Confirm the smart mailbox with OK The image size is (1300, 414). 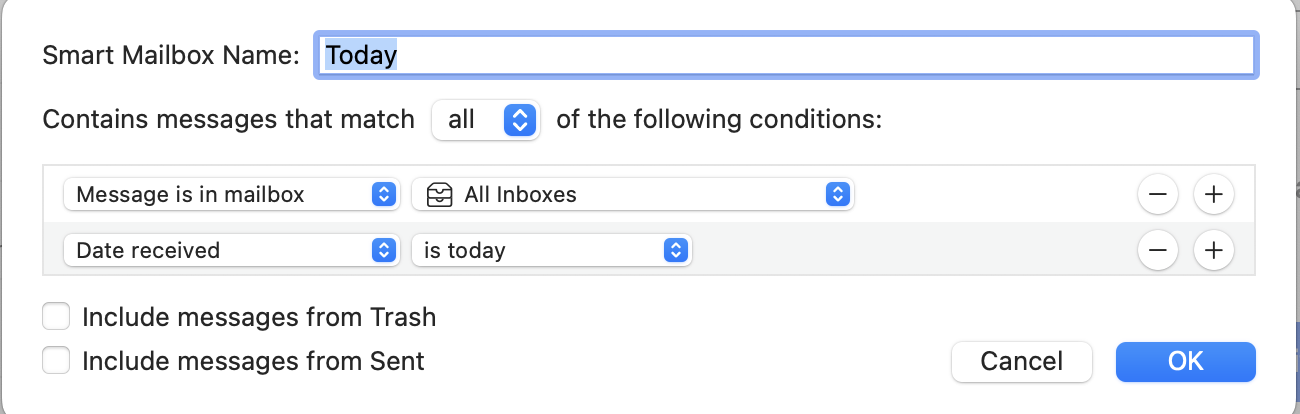click(x=1186, y=361)
